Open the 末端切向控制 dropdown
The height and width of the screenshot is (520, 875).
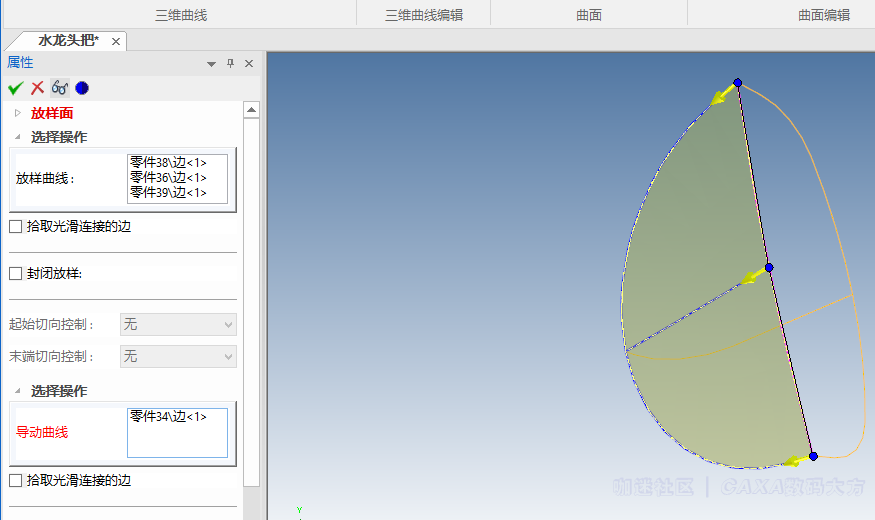tap(178, 356)
